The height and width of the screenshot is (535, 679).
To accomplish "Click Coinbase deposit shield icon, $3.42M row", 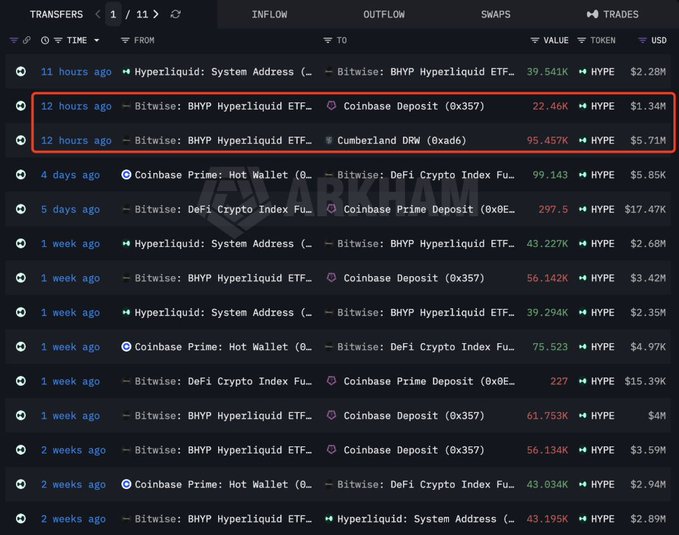I will tap(331, 278).
